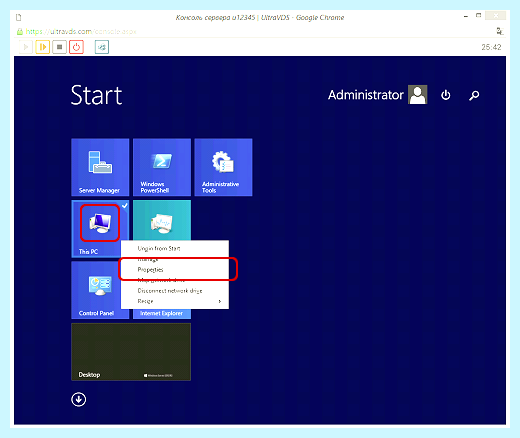Click the translate icon in address bar
The width and height of the screenshot is (520, 438).
point(499,31)
